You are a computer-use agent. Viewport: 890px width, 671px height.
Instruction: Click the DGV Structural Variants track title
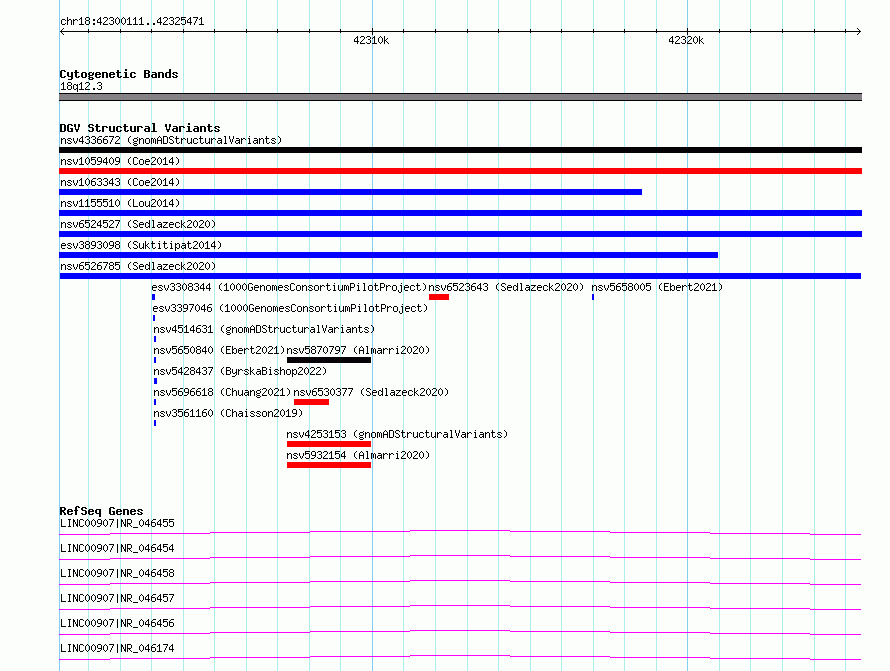point(140,128)
